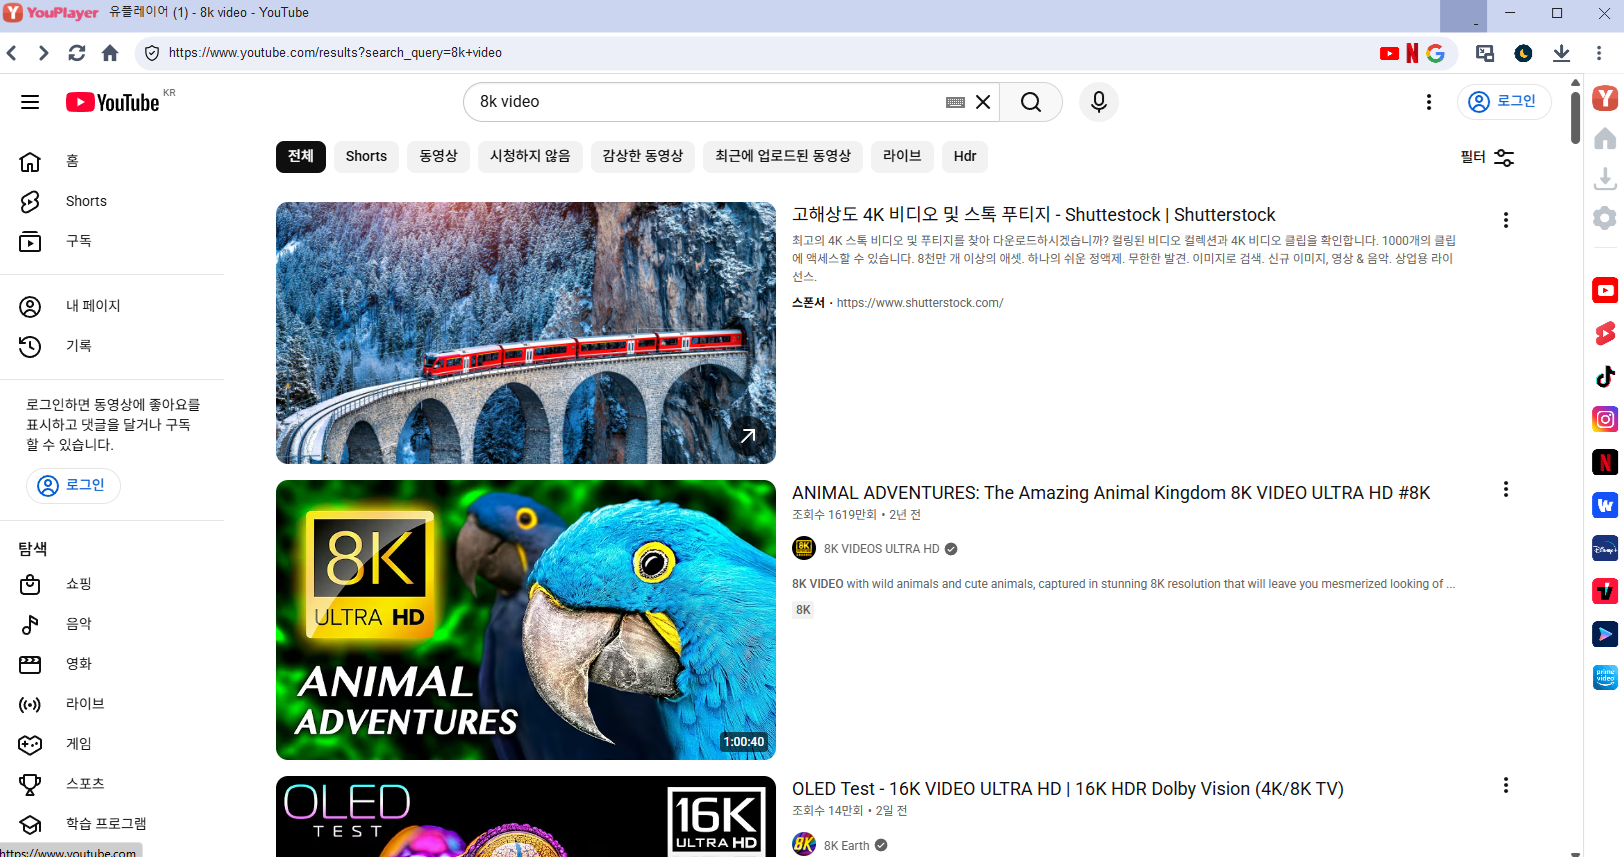
Task: Open the 8K VIDEOS ULTRA HD channel
Action: click(x=881, y=549)
